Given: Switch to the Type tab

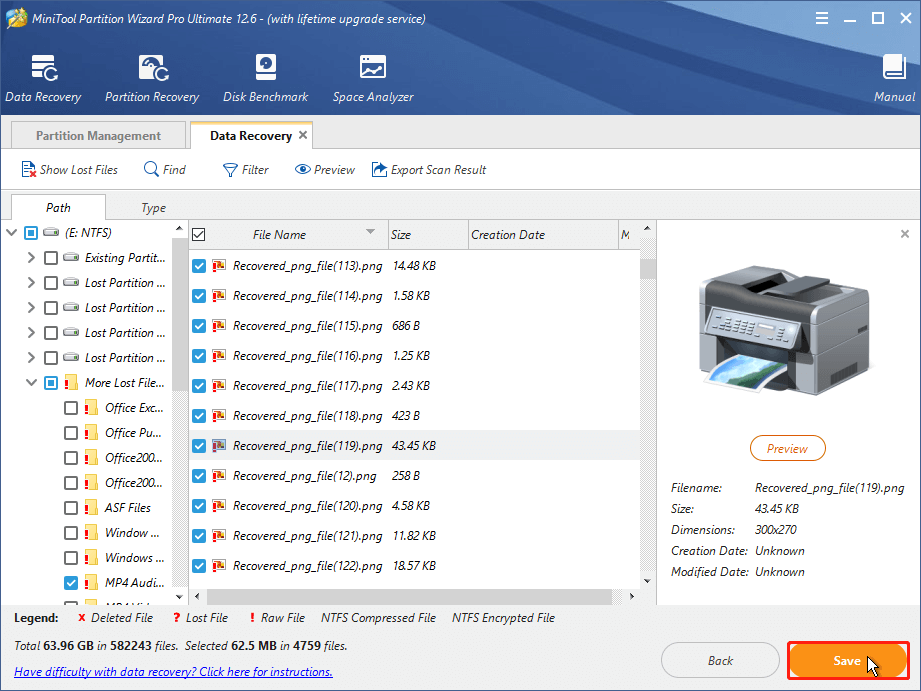Looking at the screenshot, I should click(153, 207).
